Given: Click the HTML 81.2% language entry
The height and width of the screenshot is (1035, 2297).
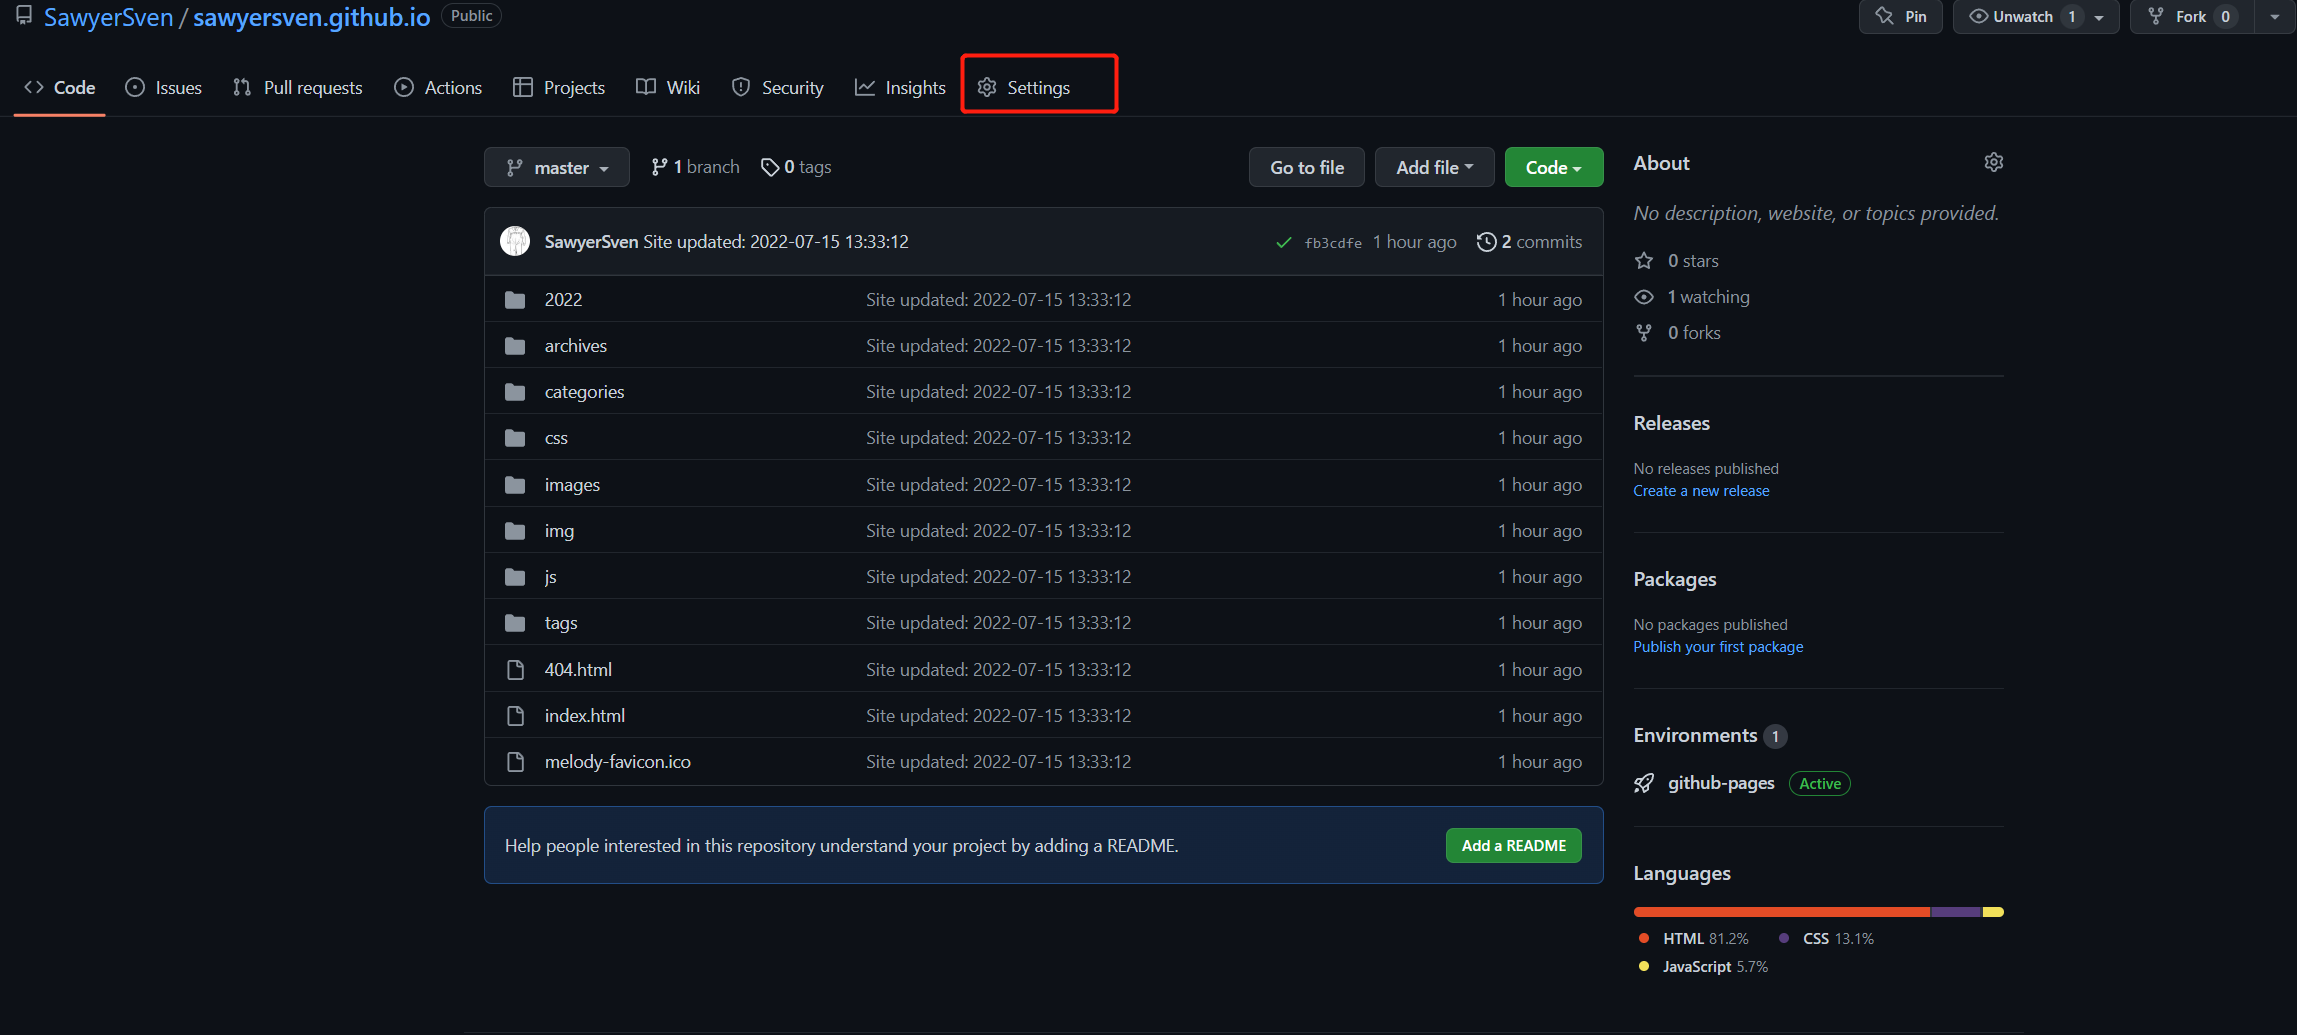Looking at the screenshot, I should [x=1694, y=938].
